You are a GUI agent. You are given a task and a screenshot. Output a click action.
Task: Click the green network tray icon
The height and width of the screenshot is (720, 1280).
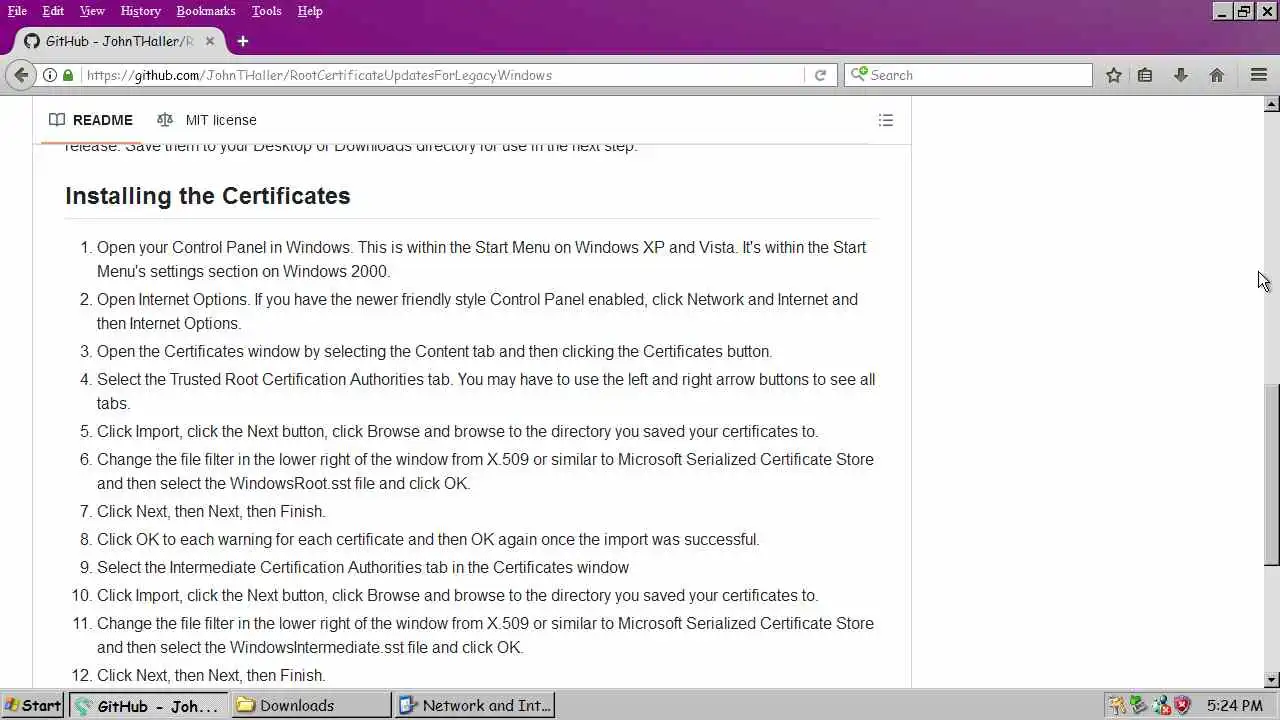[x=1138, y=705]
